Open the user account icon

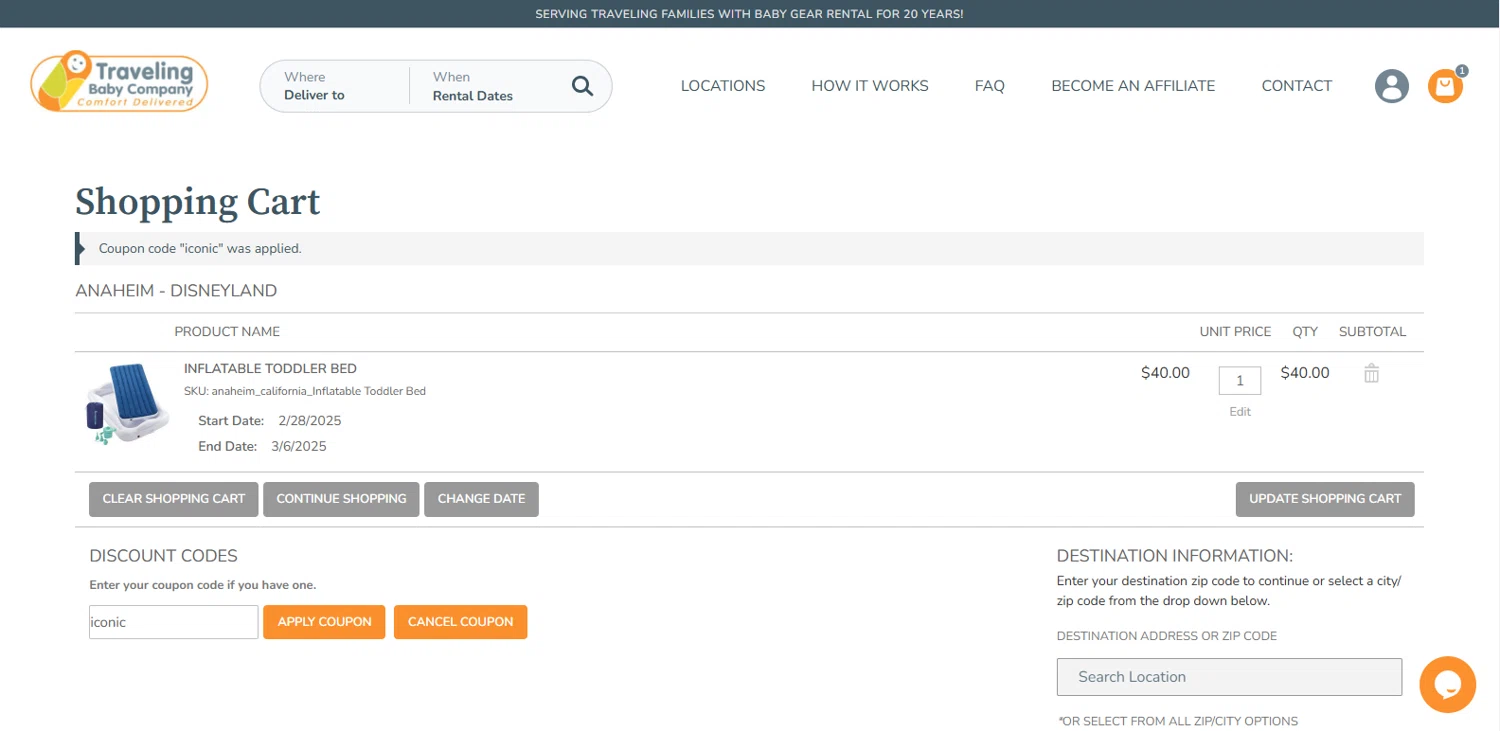(x=1391, y=86)
